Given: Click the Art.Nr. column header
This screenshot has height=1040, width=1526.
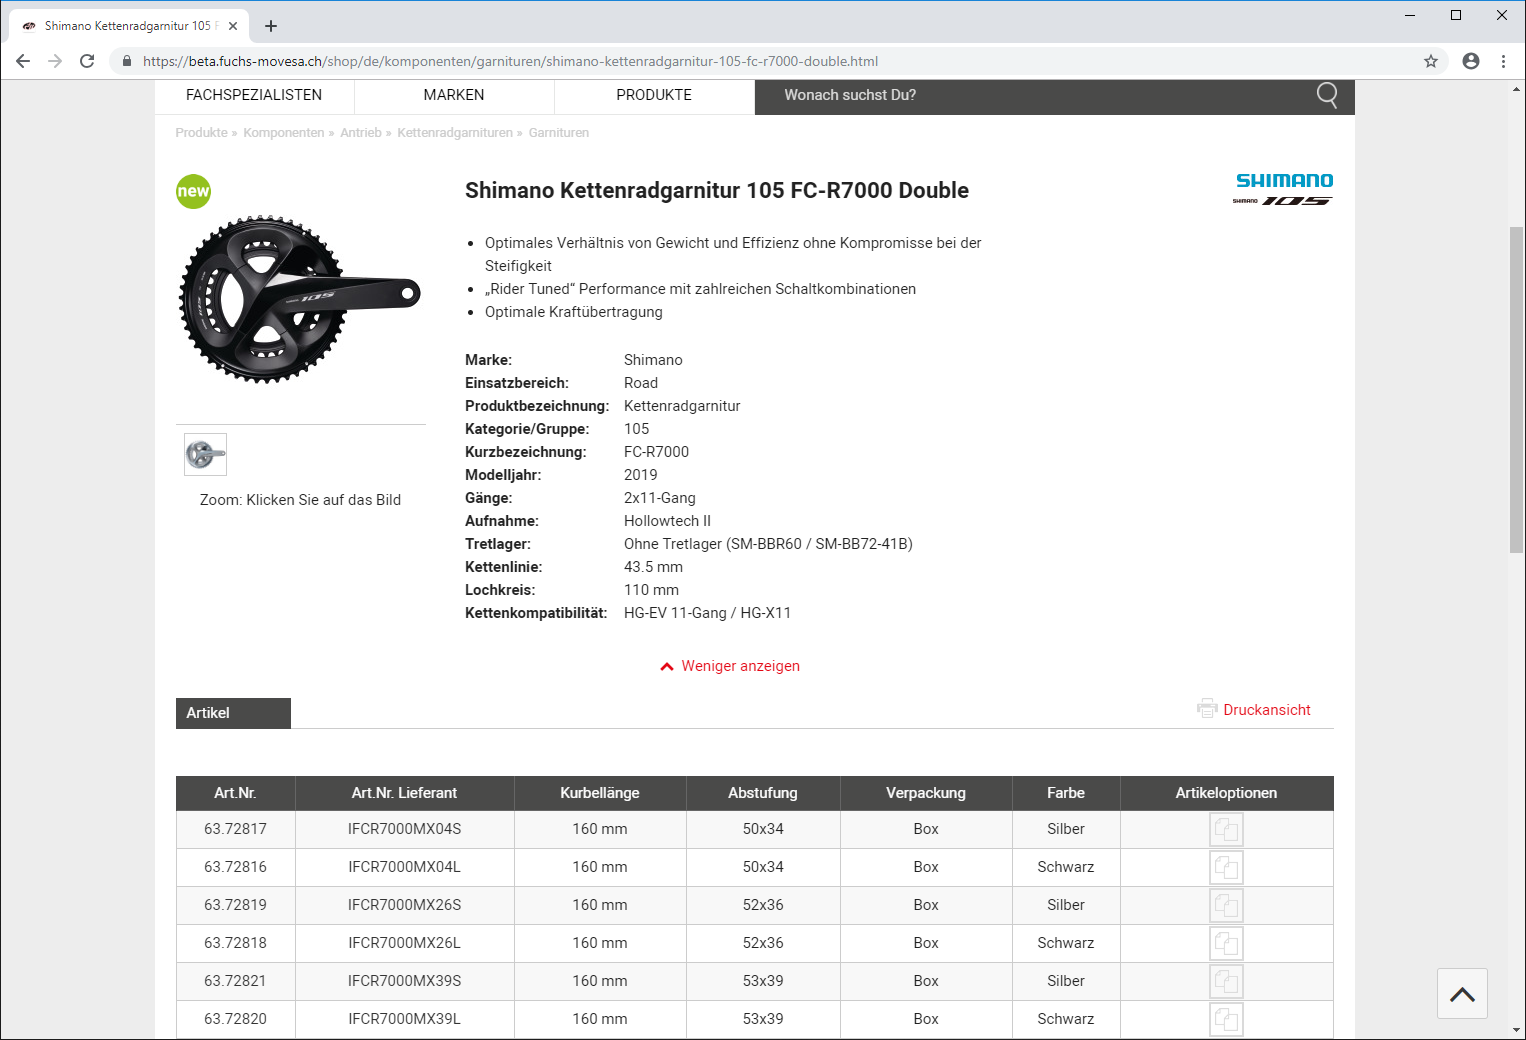Looking at the screenshot, I should coord(235,793).
